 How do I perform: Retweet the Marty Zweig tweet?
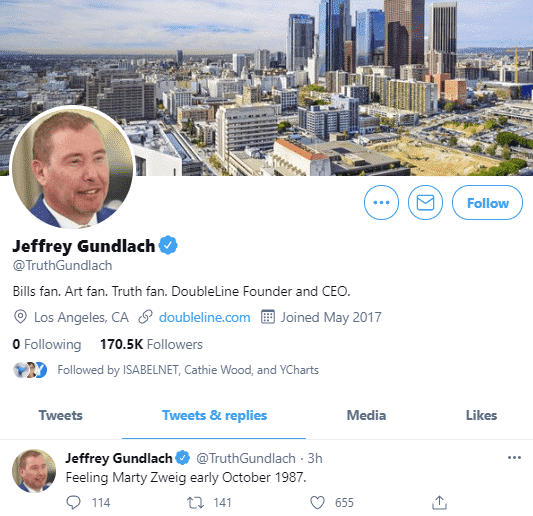click(x=195, y=502)
